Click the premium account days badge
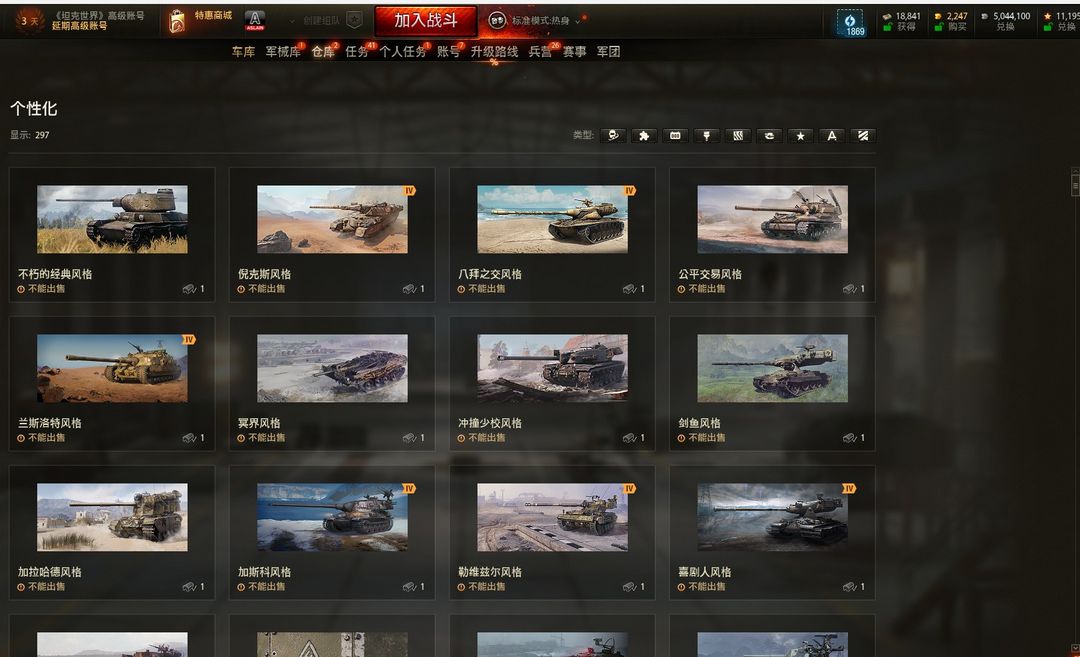The image size is (1080, 657). click(29, 21)
